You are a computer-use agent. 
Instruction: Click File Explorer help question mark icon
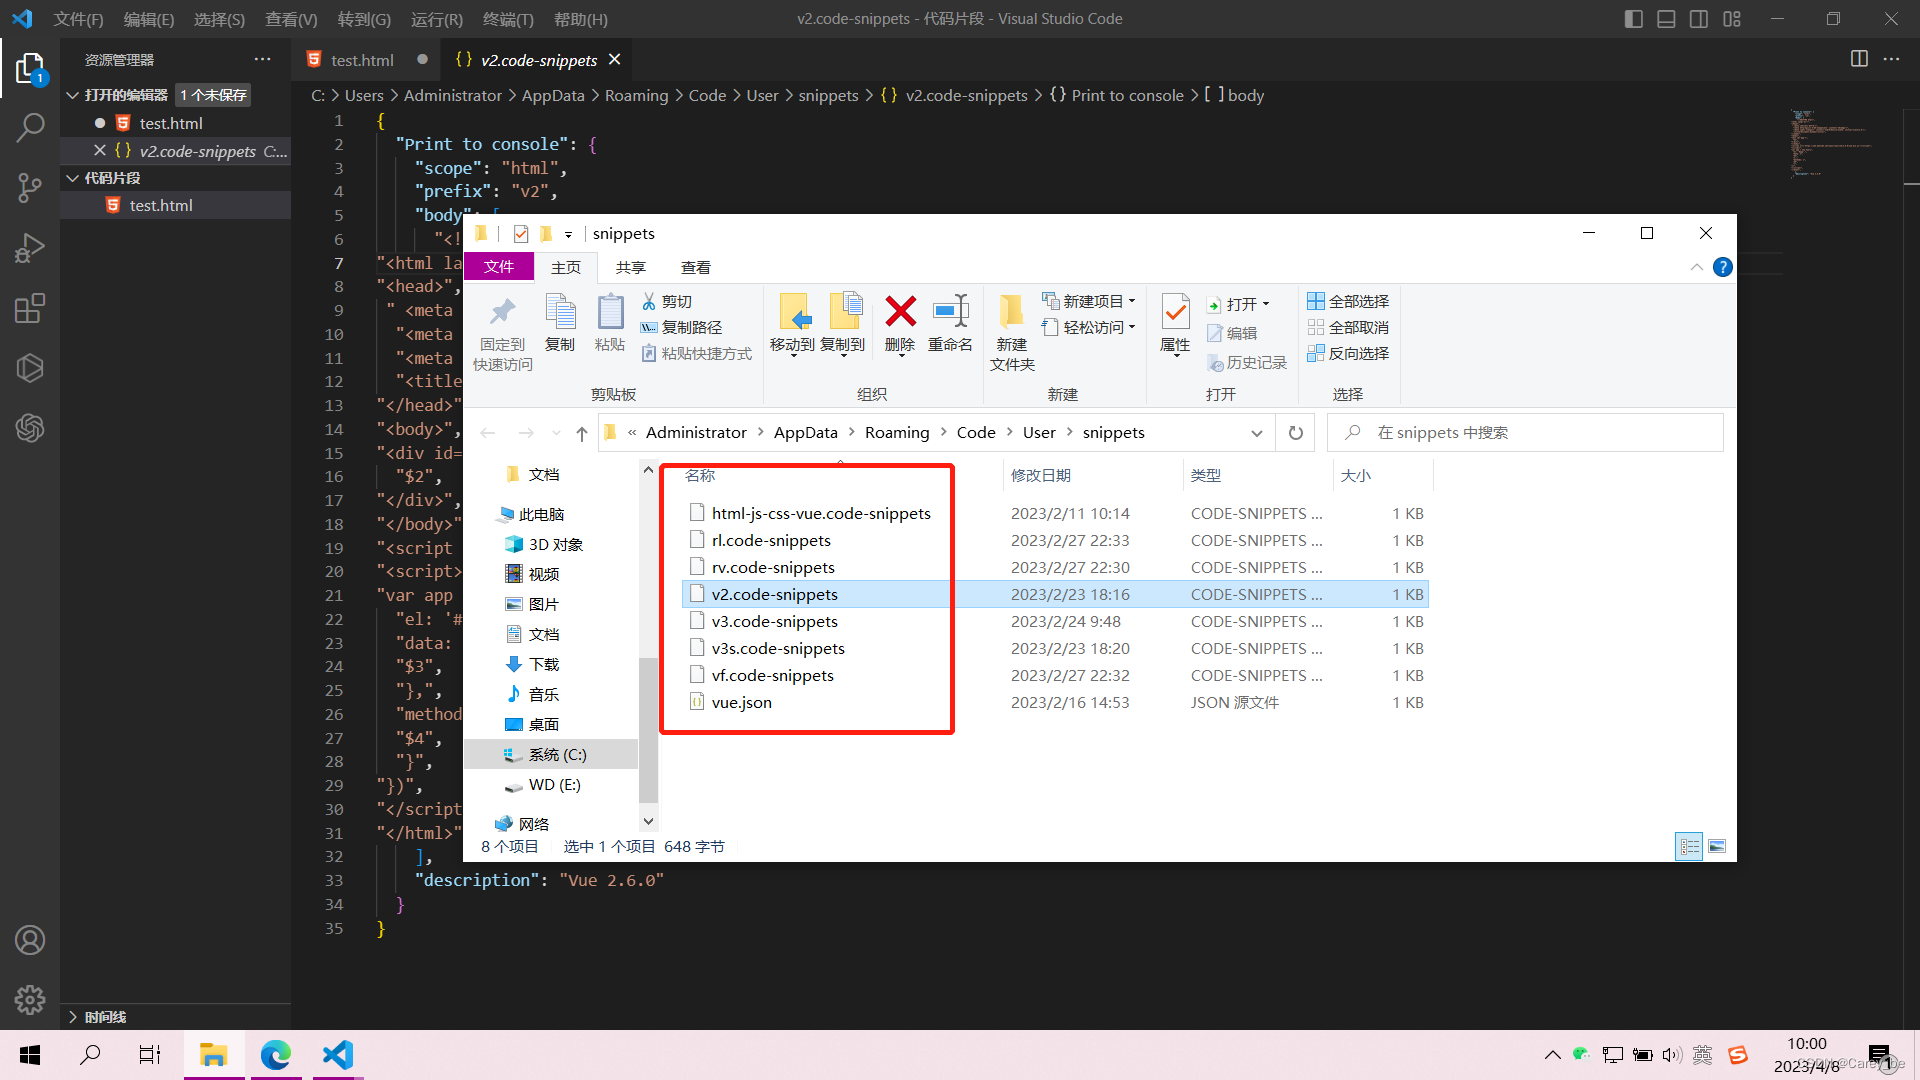[x=1722, y=267]
